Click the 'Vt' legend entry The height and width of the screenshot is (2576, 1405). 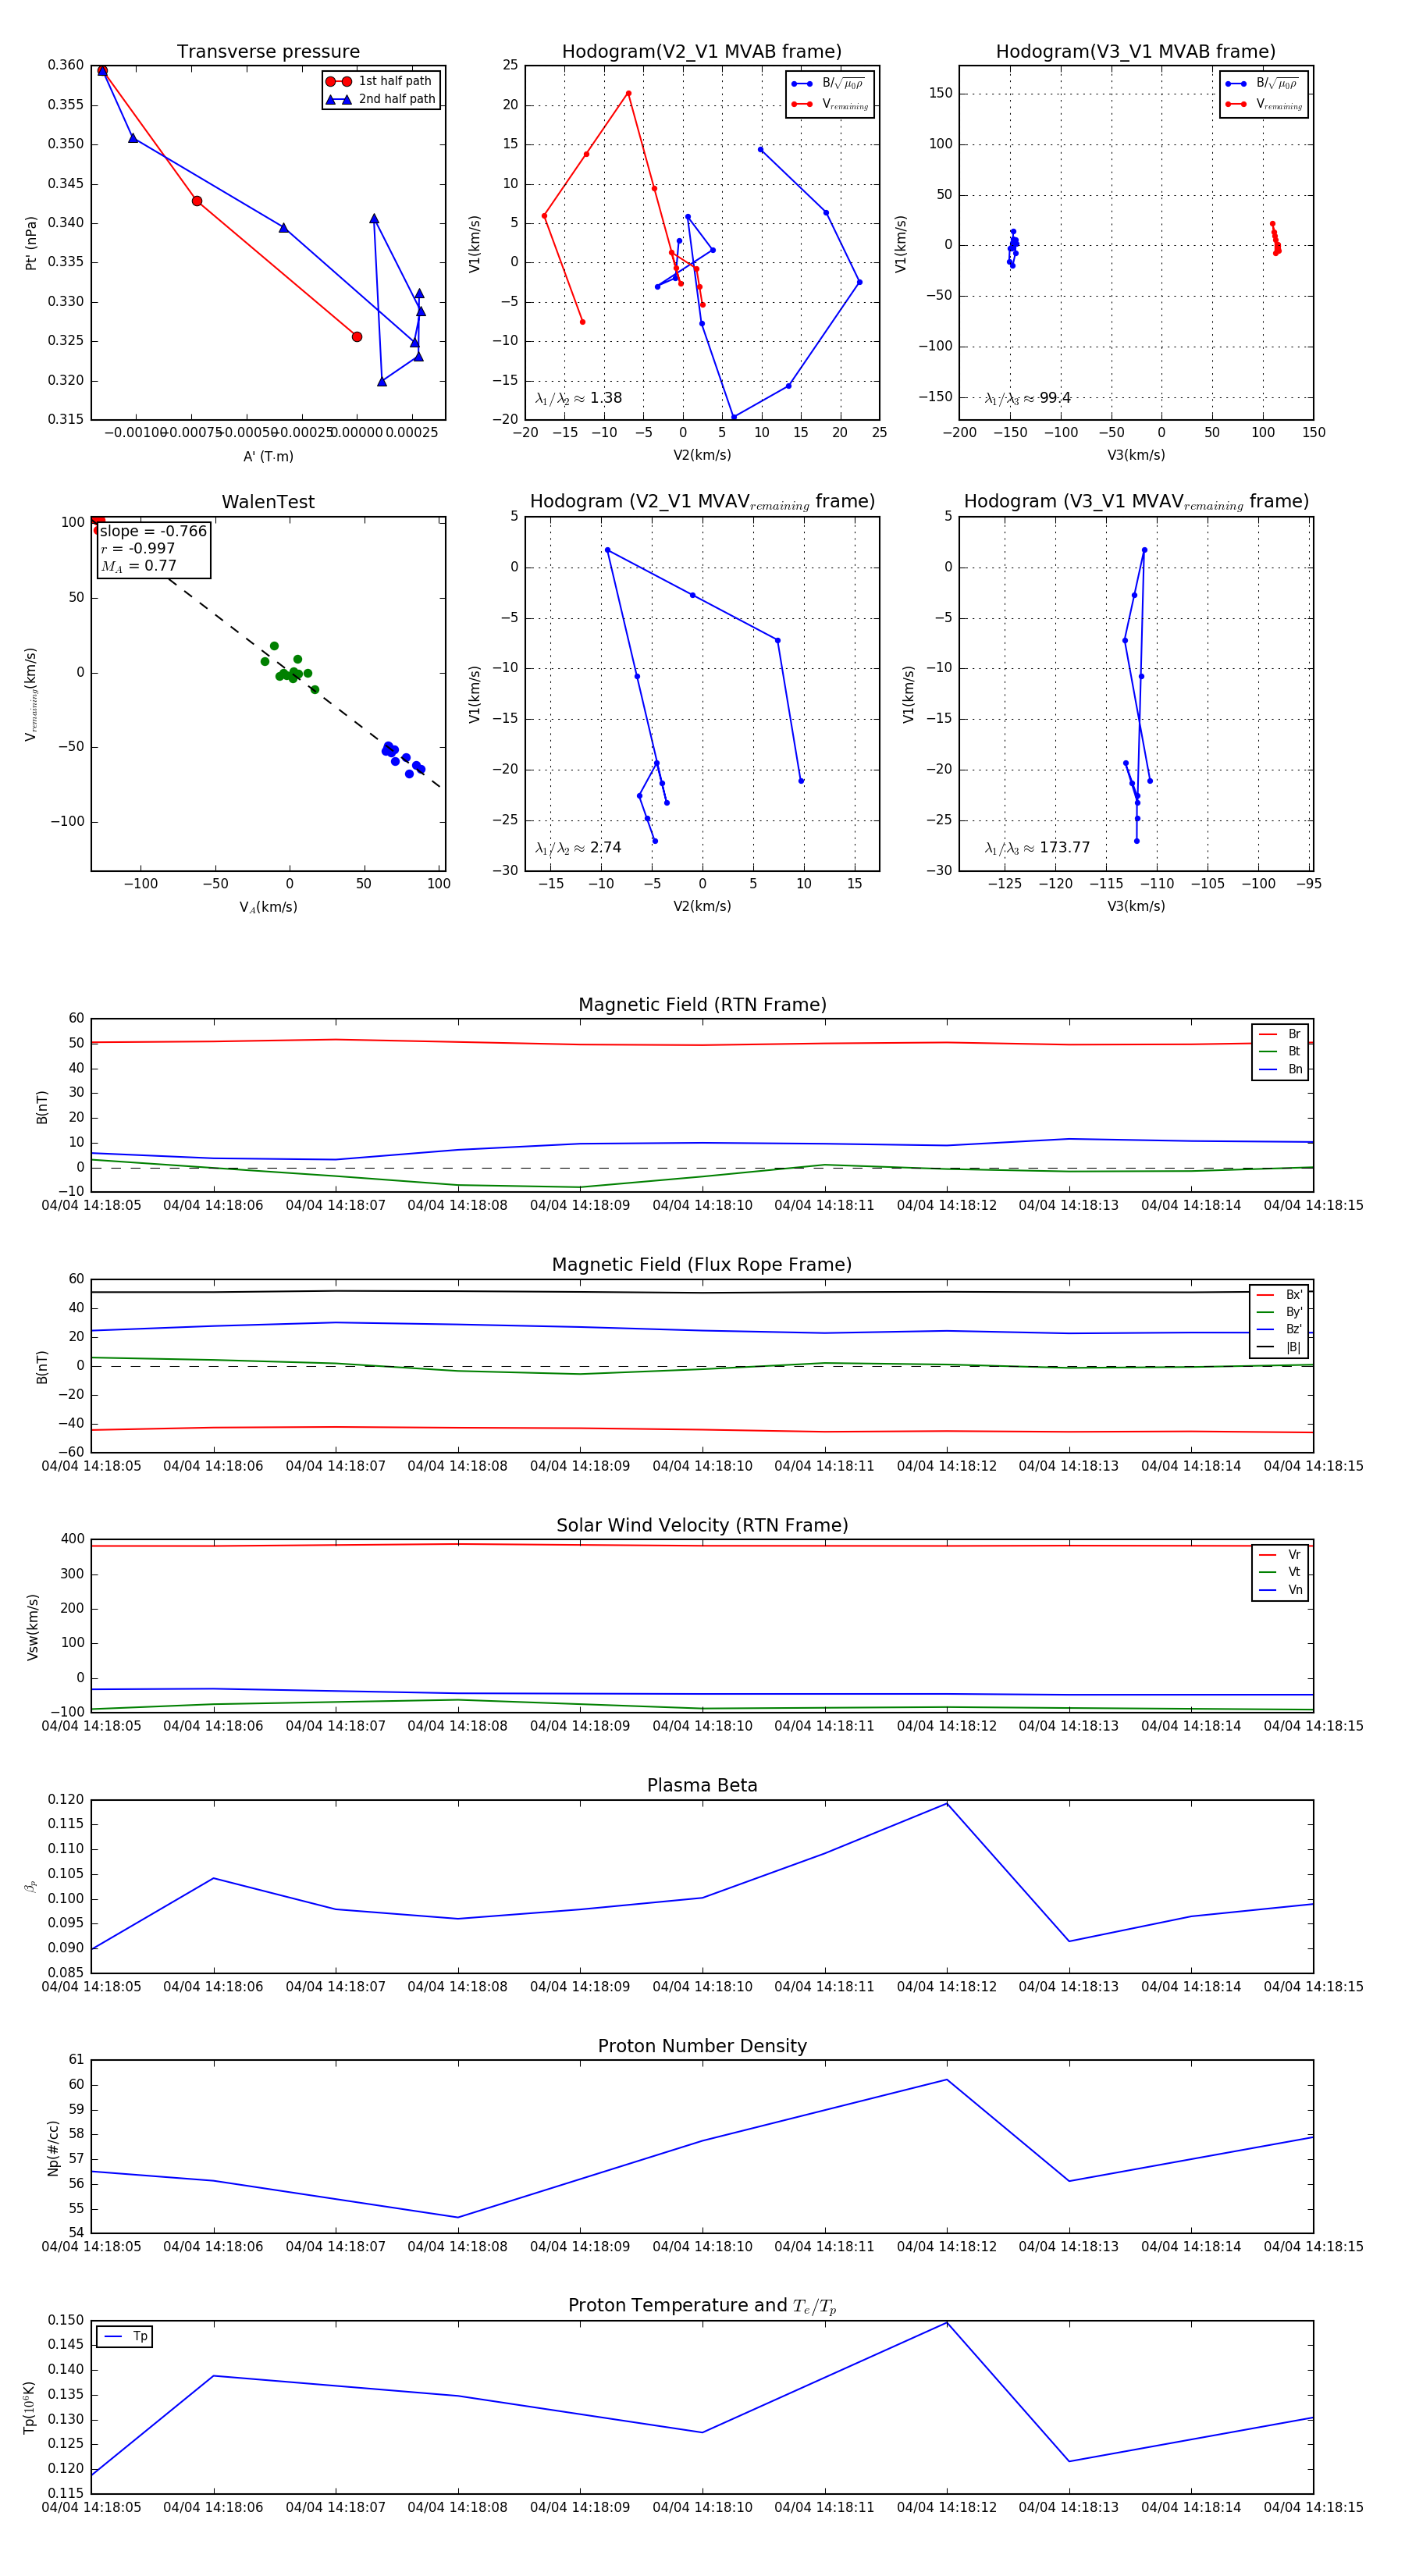click(x=1280, y=1572)
